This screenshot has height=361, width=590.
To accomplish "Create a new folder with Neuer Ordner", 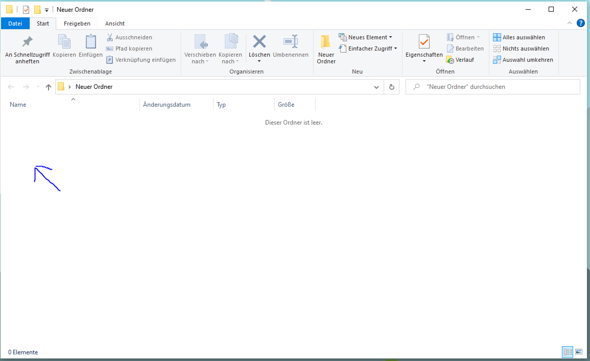I will tap(326, 49).
